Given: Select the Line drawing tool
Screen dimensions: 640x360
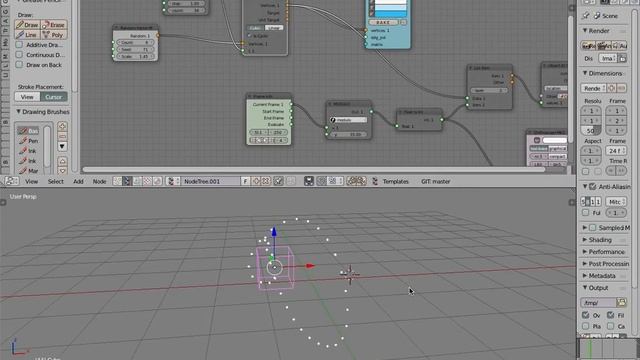Looking at the screenshot, I should click(x=27, y=35).
